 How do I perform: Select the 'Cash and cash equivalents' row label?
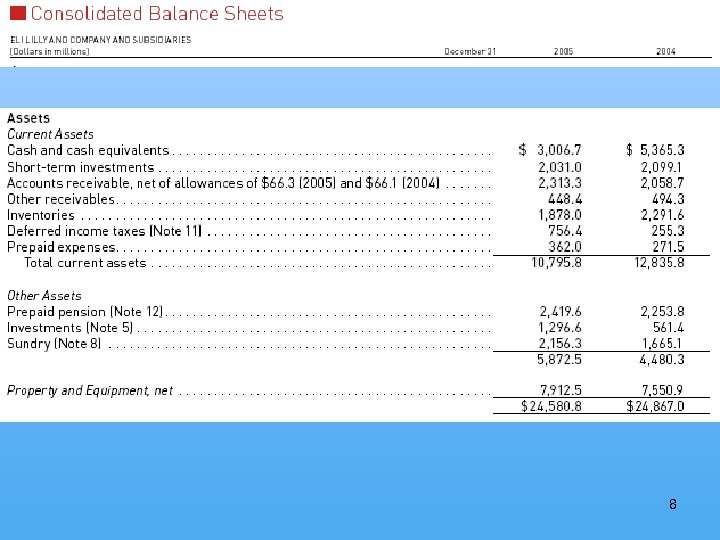pos(88,150)
